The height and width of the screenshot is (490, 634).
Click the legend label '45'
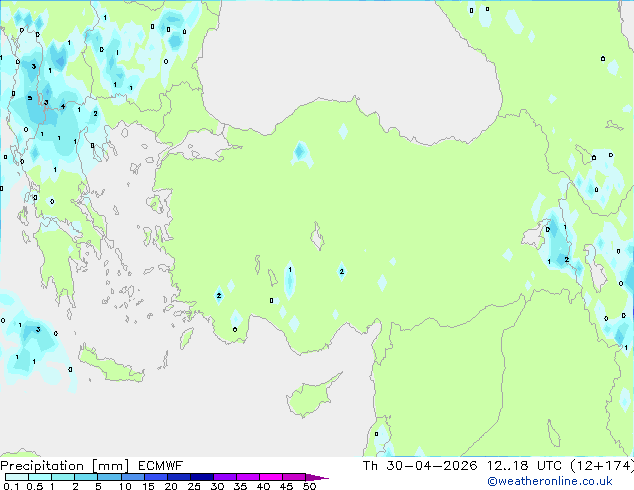tap(286, 486)
